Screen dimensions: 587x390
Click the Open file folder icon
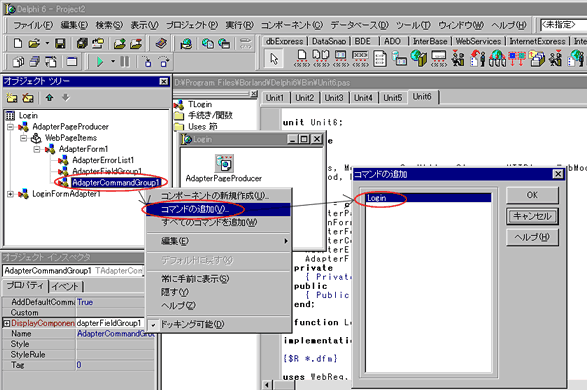(34, 44)
